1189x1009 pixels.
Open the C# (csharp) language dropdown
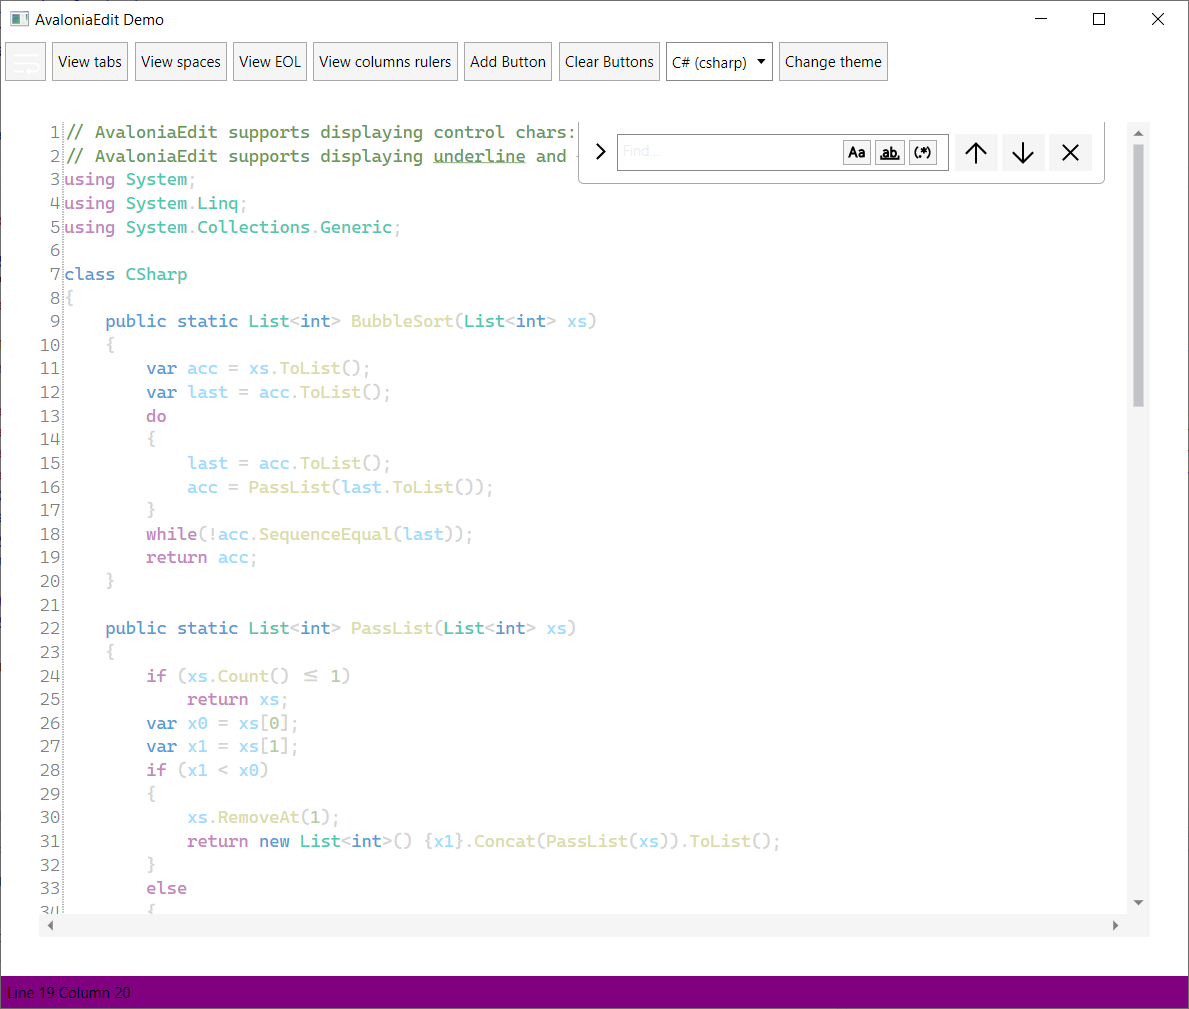[719, 61]
